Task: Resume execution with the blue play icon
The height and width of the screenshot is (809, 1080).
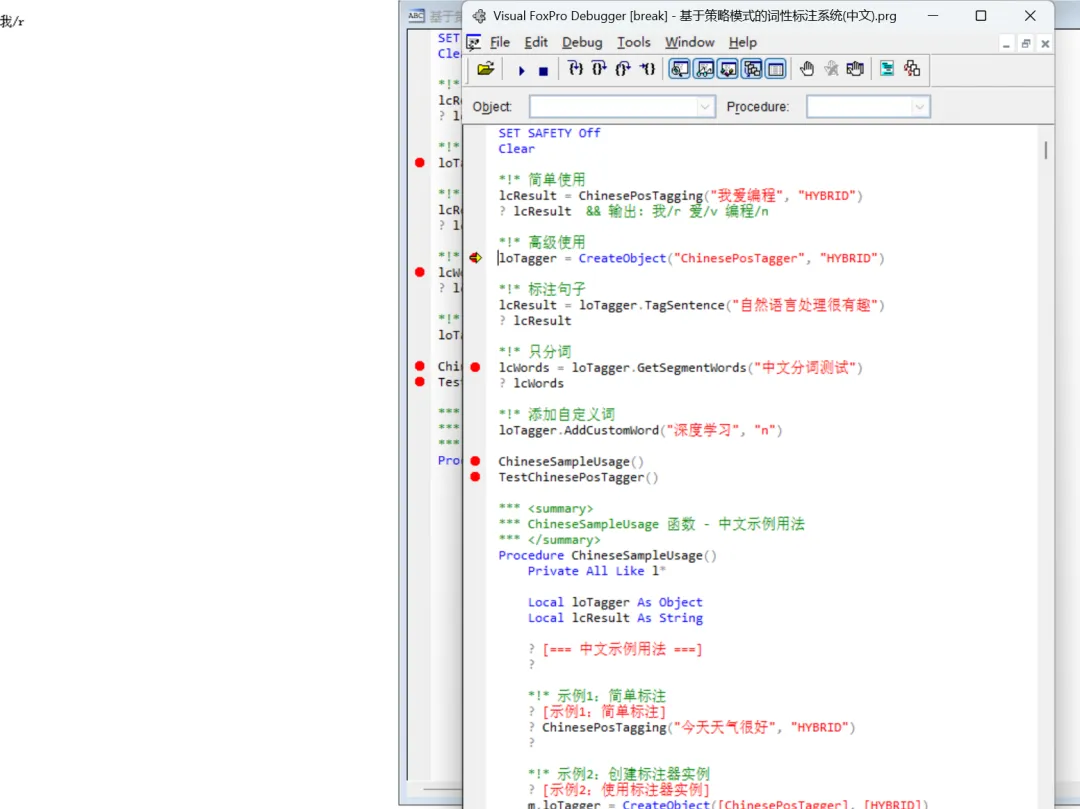Action: pyautogui.click(x=521, y=70)
